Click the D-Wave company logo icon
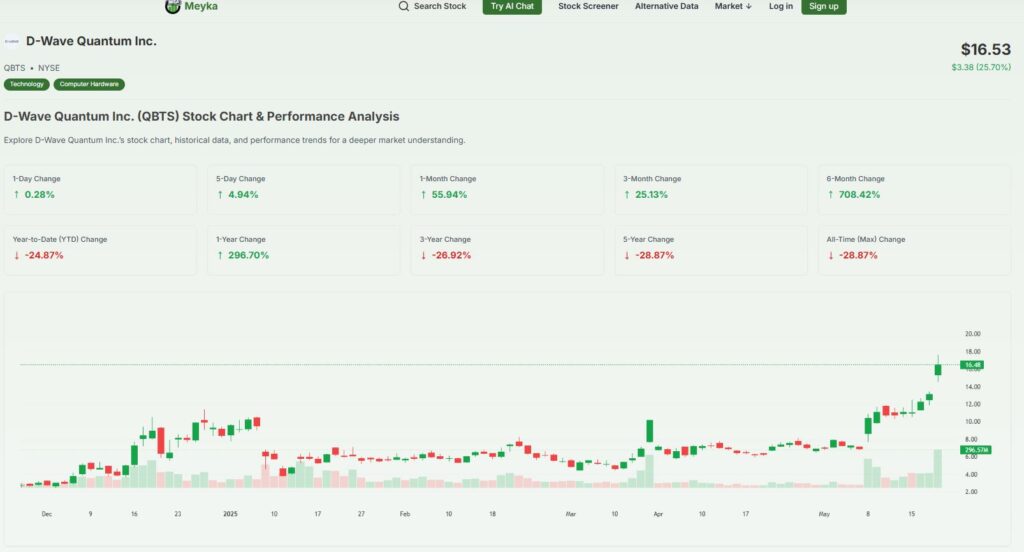Screen dimensions: 1024x552 (x=12, y=41)
